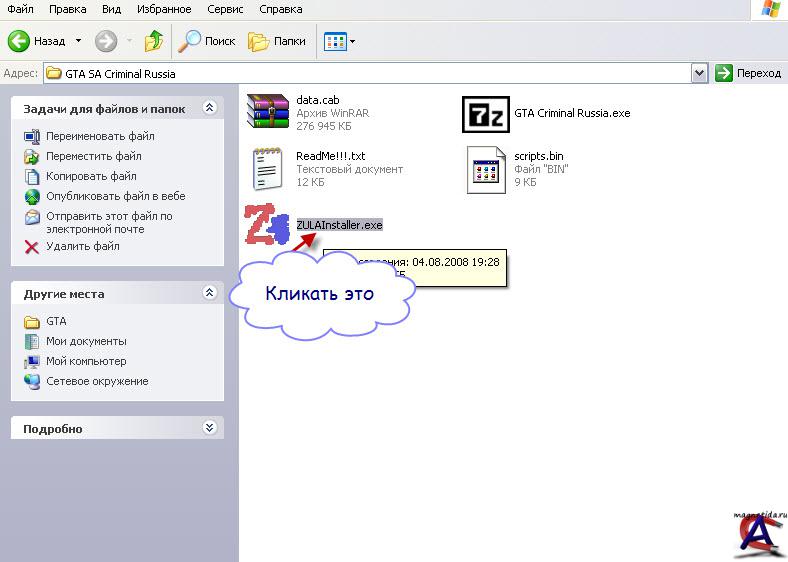
Task: Click the ZULAInstaller.exe red Z icon
Action: [266, 225]
